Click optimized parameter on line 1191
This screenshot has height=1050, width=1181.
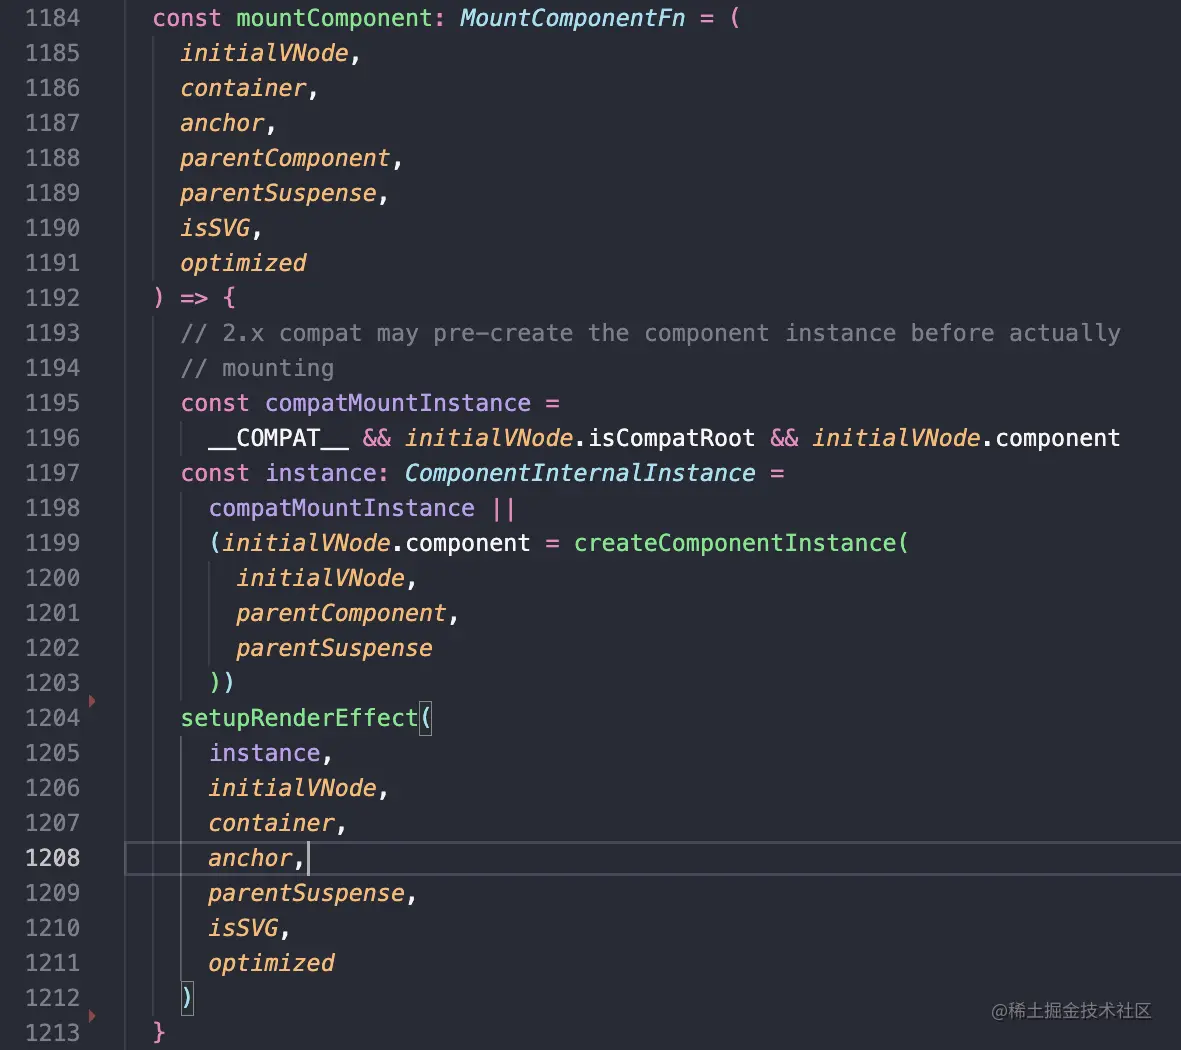243,263
